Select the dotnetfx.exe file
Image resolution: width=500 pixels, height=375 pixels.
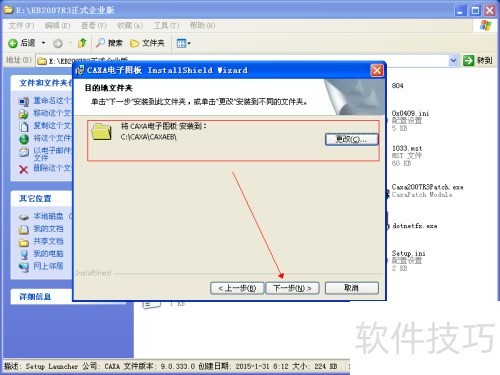click(414, 226)
